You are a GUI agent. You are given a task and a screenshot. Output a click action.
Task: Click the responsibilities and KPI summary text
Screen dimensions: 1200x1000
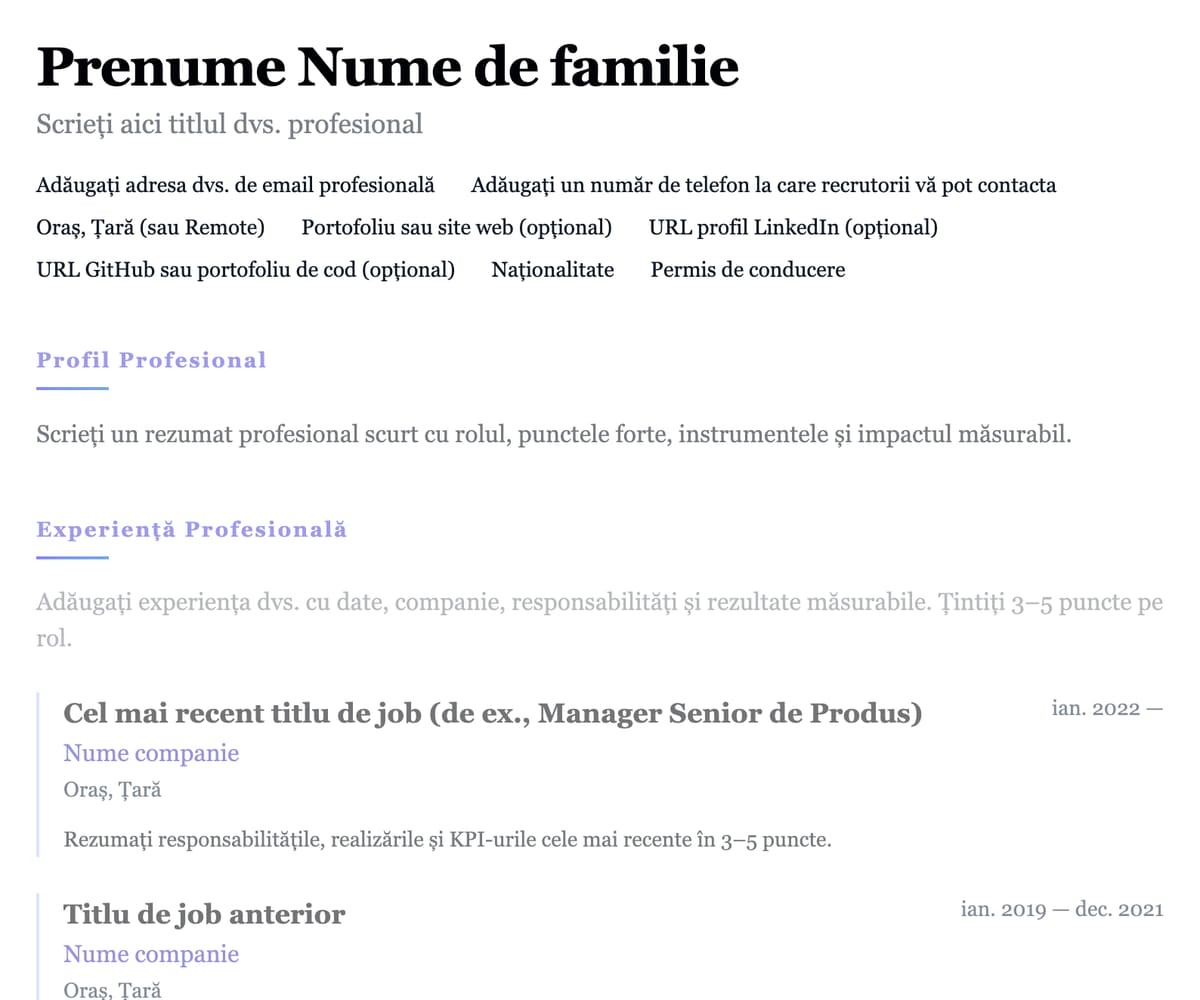(447, 839)
